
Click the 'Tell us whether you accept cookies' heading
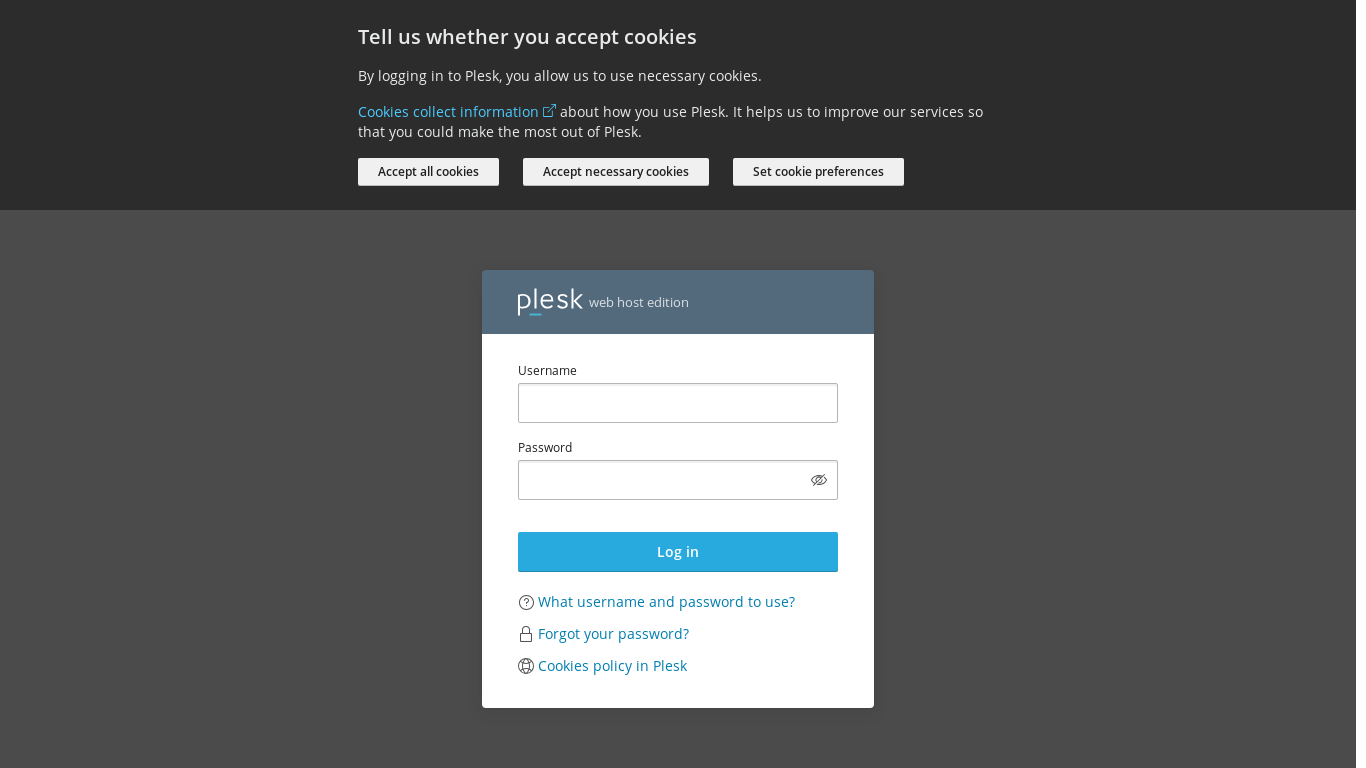click(527, 37)
